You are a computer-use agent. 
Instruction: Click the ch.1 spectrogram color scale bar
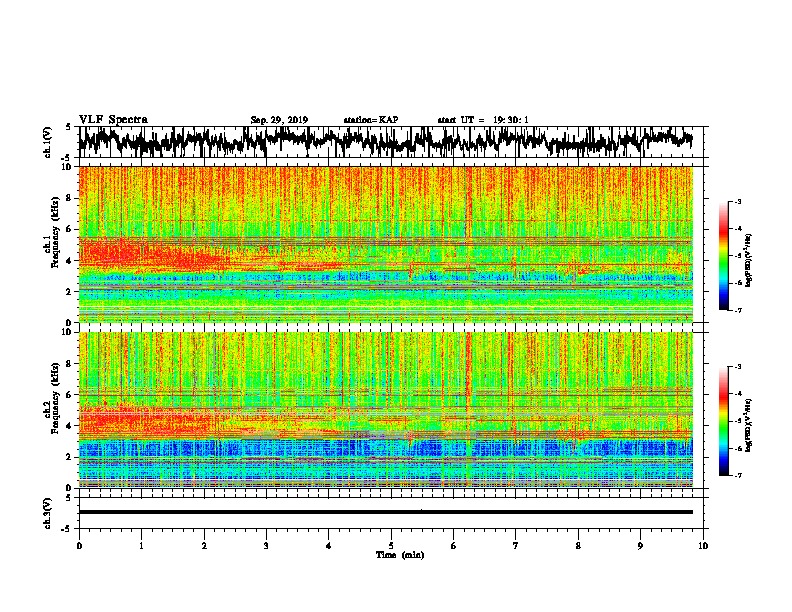(x=723, y=255)
